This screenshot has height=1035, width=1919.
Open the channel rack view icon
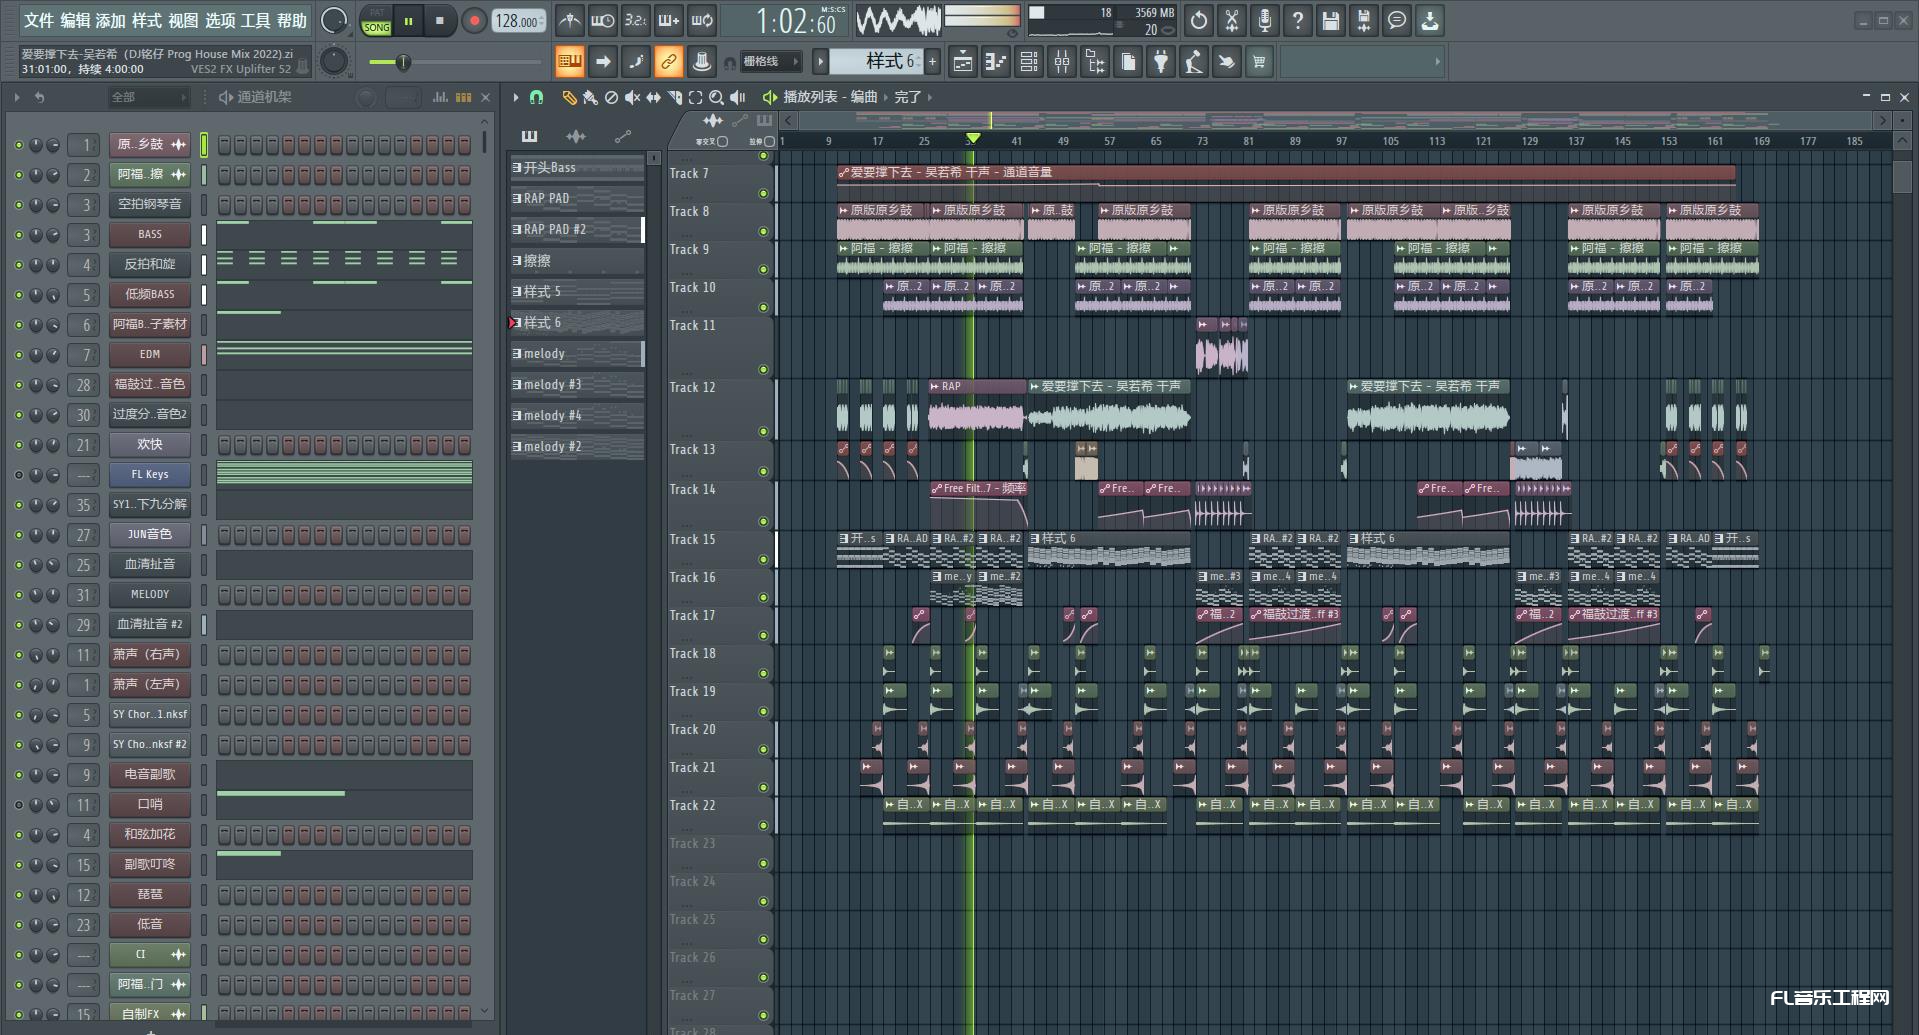tap(1029, 62)
